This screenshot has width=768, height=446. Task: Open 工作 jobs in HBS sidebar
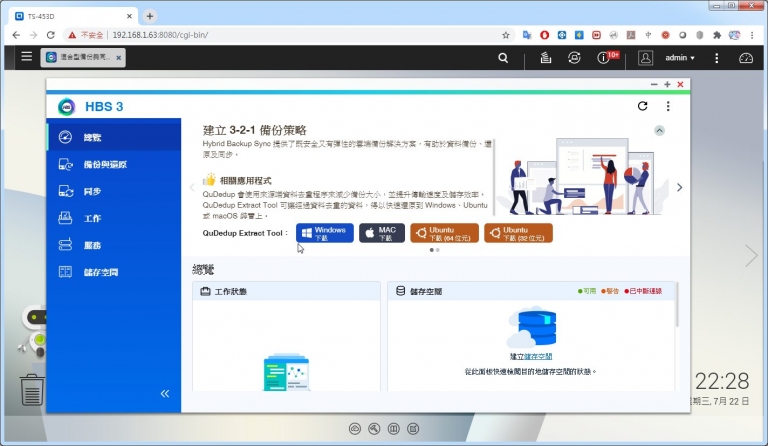pos(114,218)
